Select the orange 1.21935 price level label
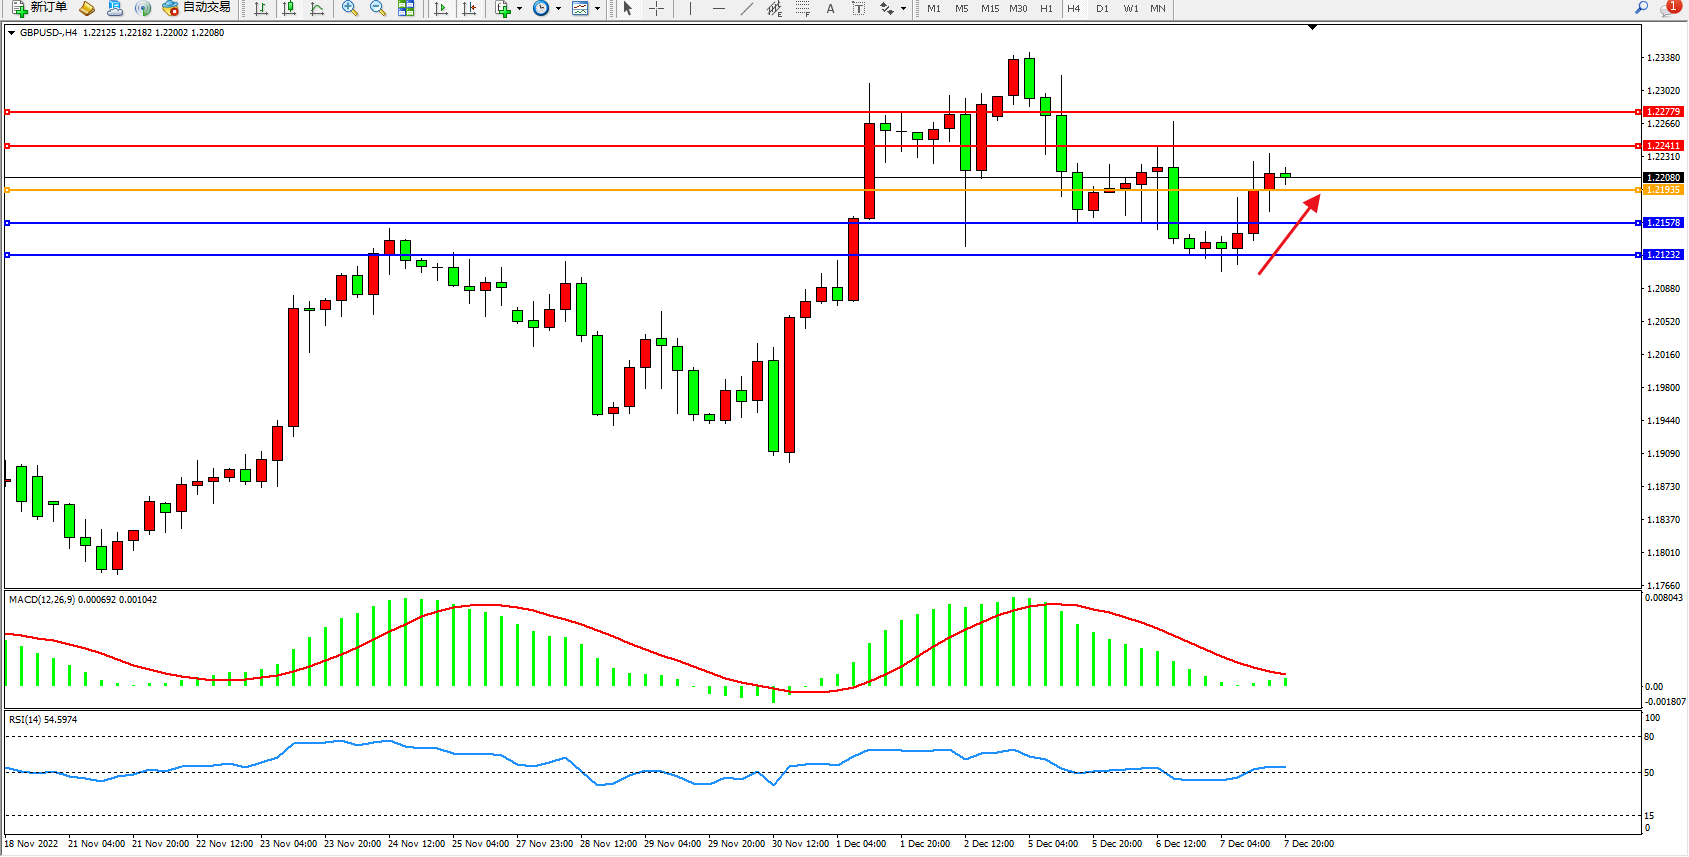The height and width of the screenshot is (857, 1689). pyautogui.click(x=1663, y=190)
